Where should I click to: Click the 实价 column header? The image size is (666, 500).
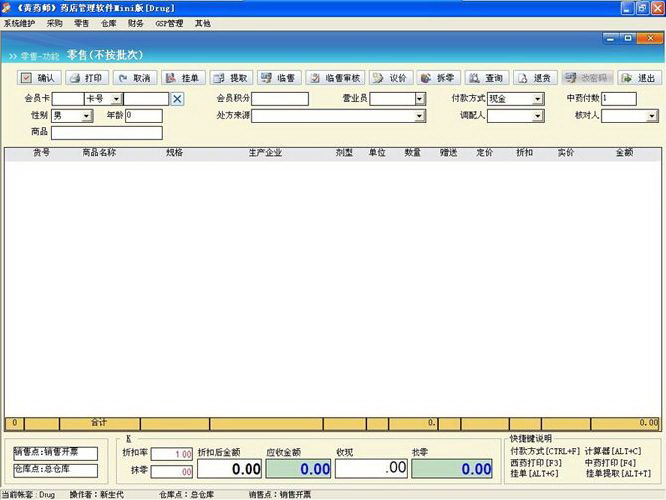[566, 153]
